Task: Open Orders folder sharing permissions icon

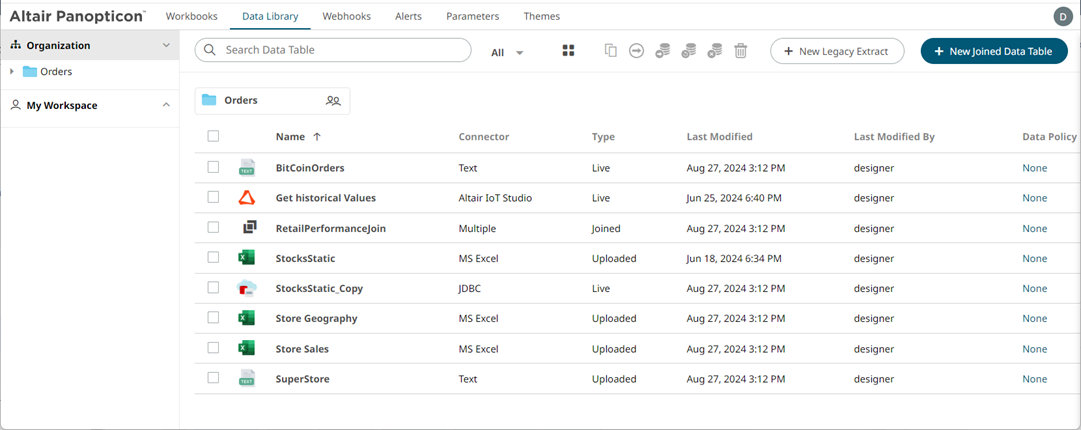Action: tap(333, 101)
